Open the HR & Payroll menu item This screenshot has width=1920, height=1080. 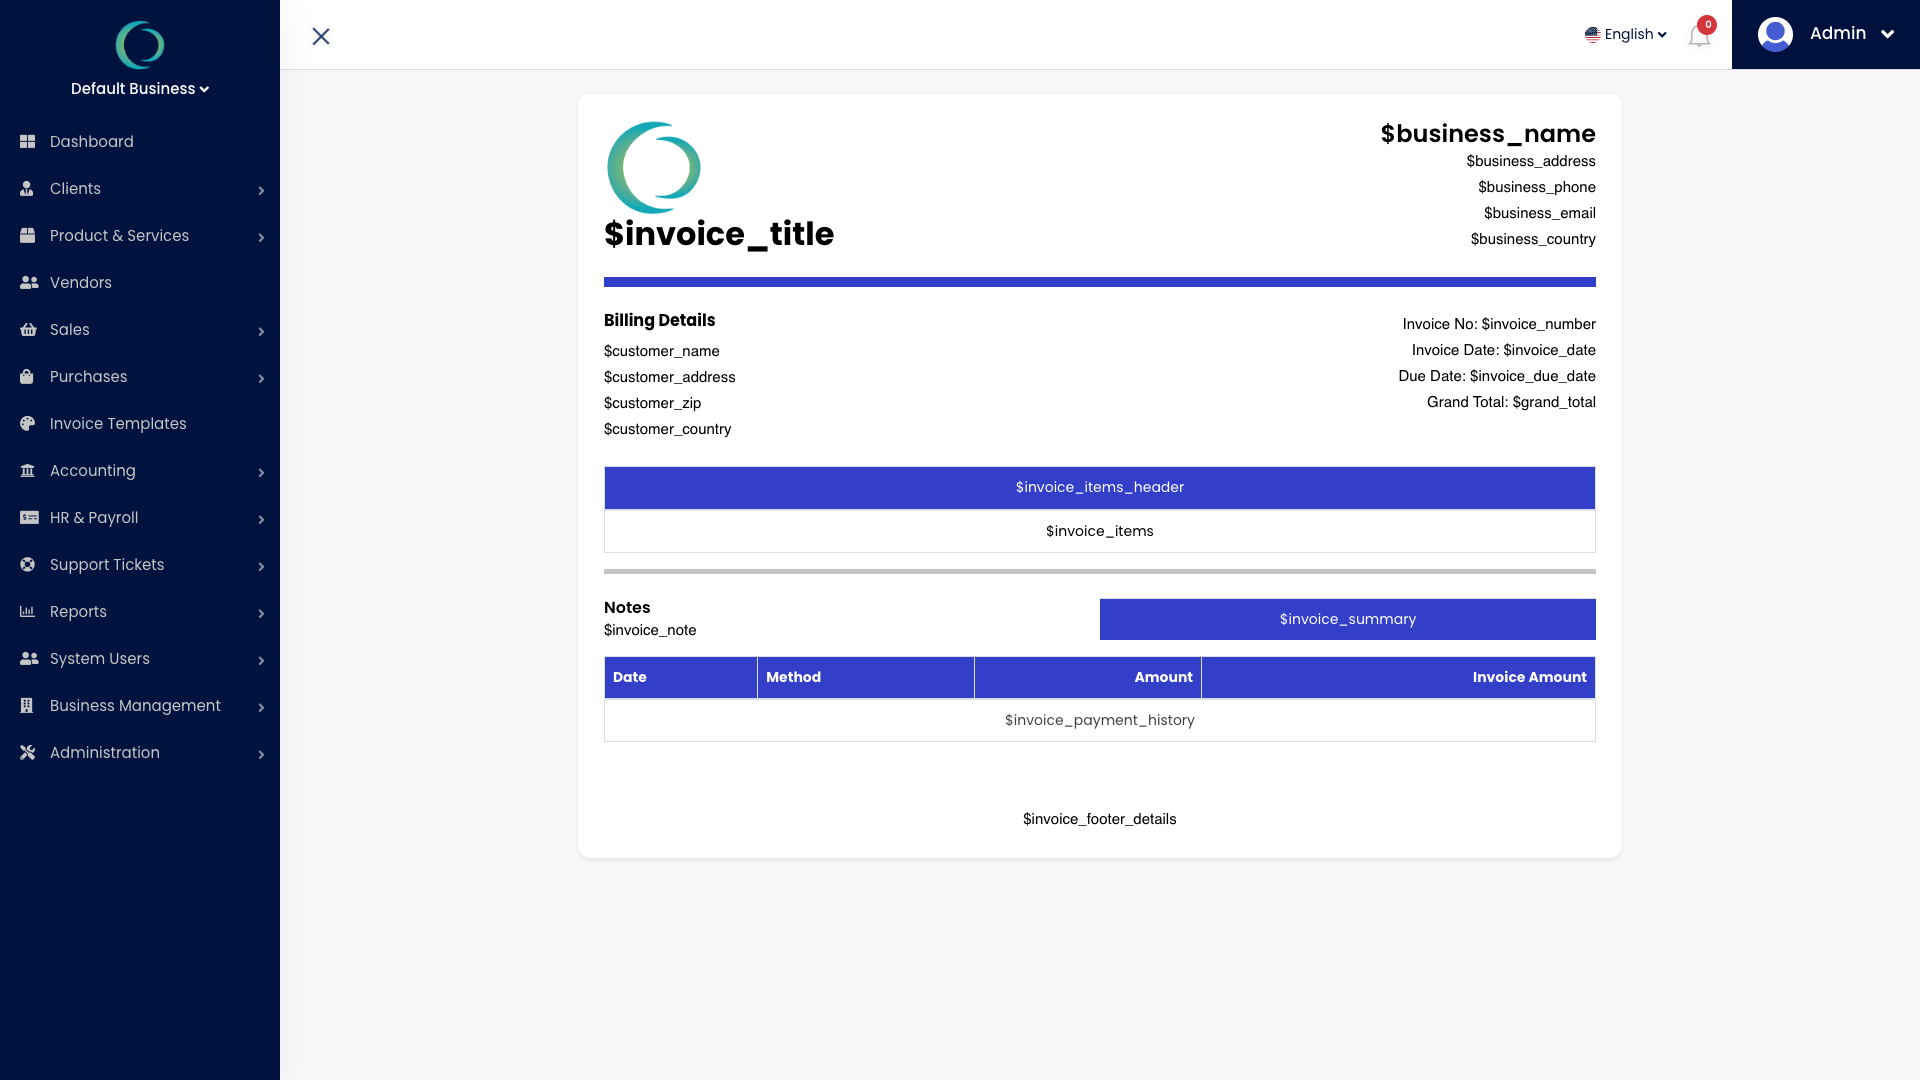96,517
